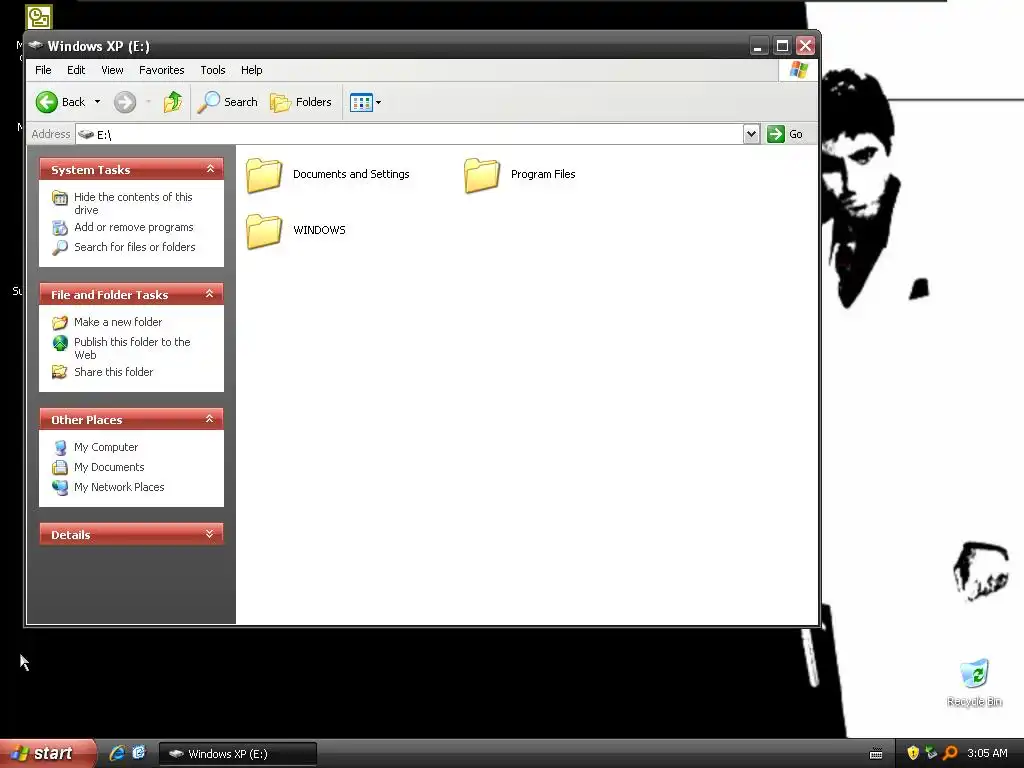
Task: Click the Search magnifier toolbar button
Action: (228, 102)
